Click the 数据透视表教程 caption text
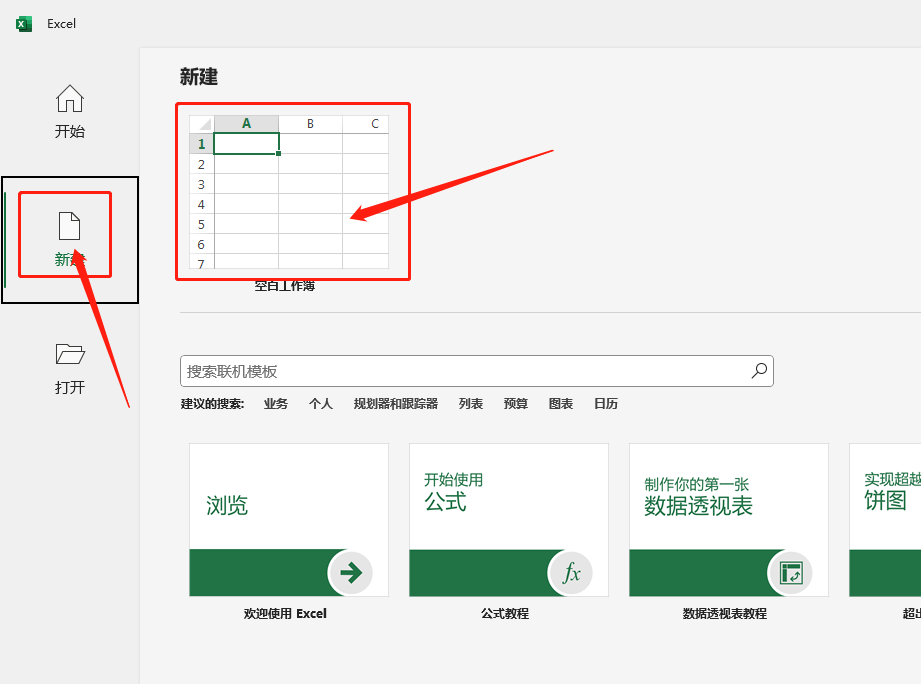This screenshot has height=684, width=921. tap(725, 614)
